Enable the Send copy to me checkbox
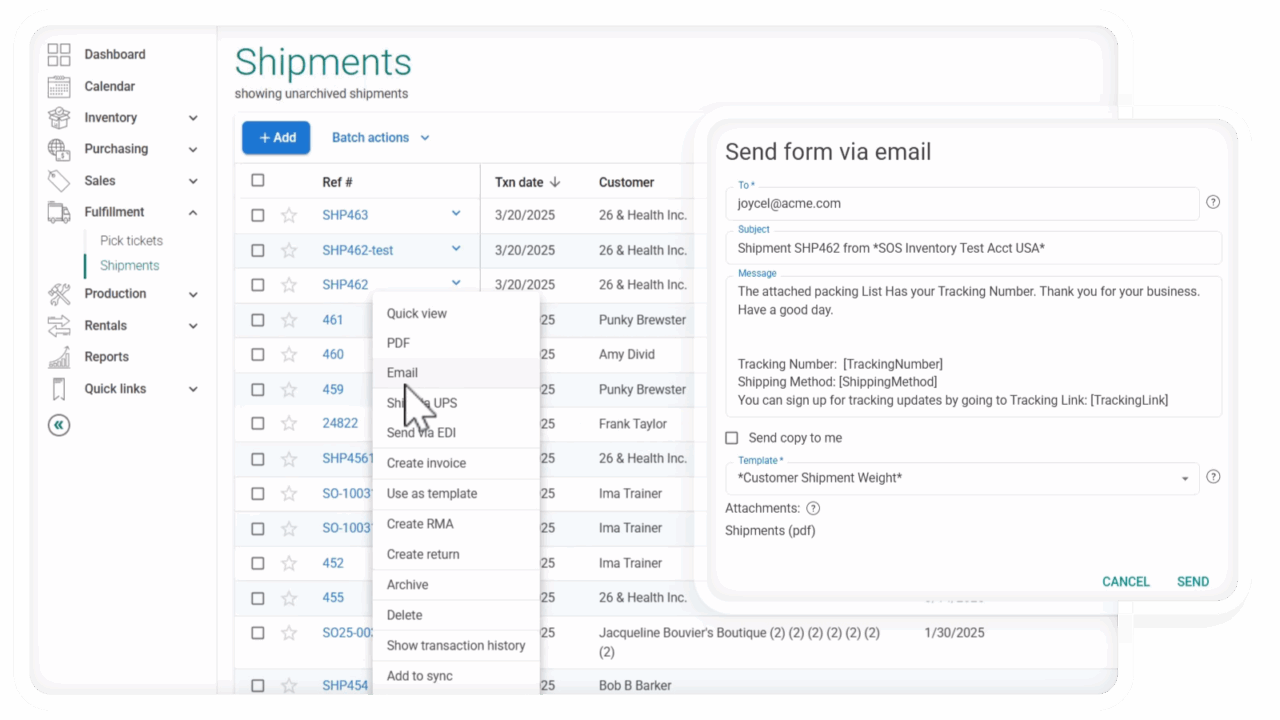 point(732,438)
